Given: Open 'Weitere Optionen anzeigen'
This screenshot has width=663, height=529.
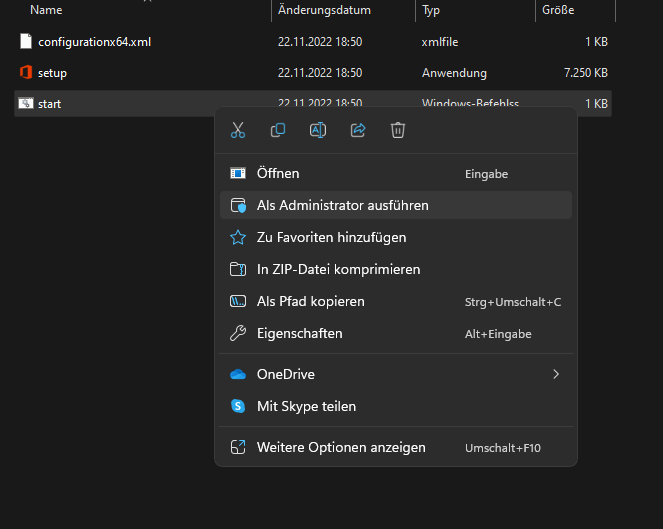Looking at the screenshot, I should (340, 447).
